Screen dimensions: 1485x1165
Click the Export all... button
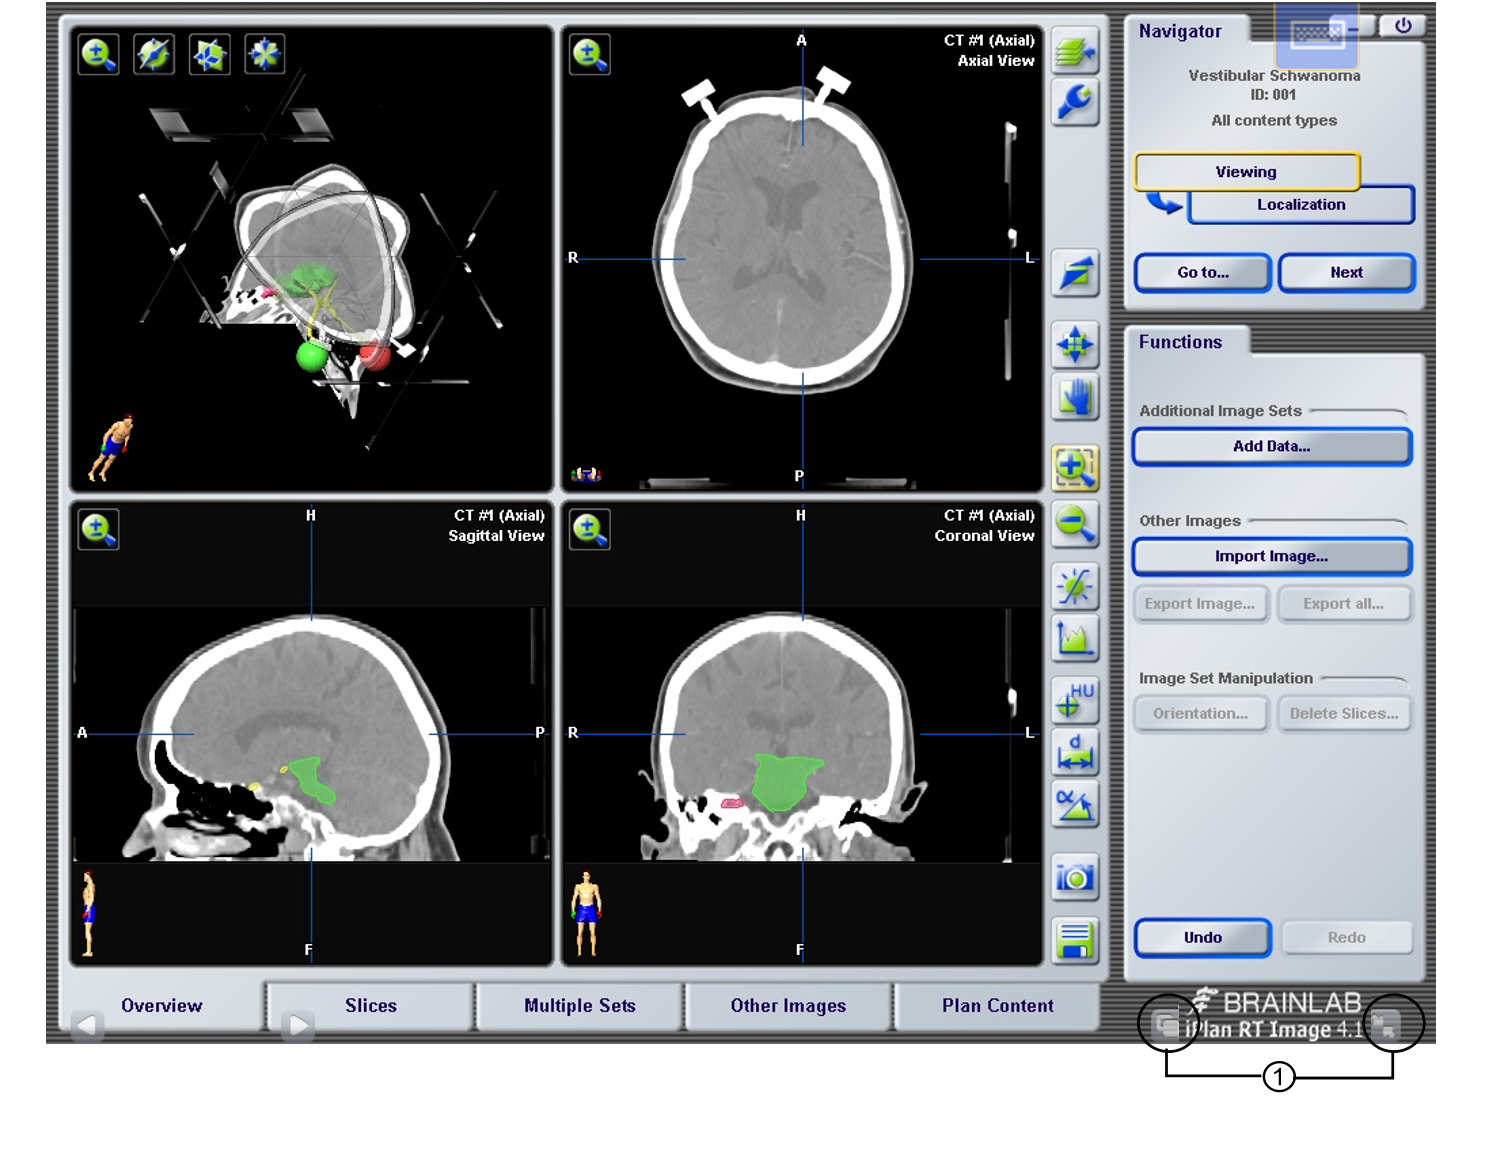point(1344,603)
